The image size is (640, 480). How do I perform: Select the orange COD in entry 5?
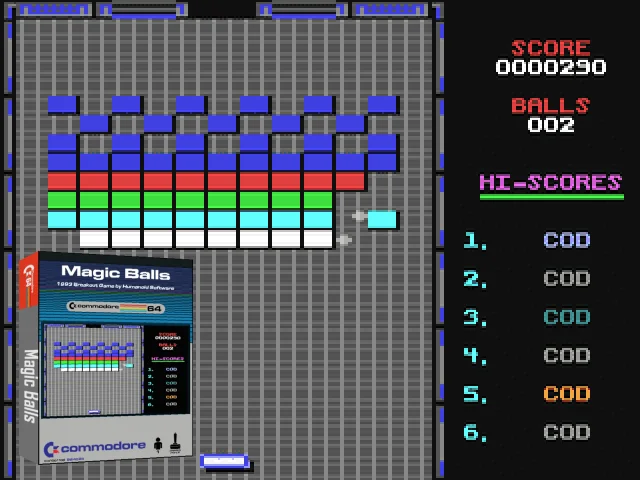567,394
